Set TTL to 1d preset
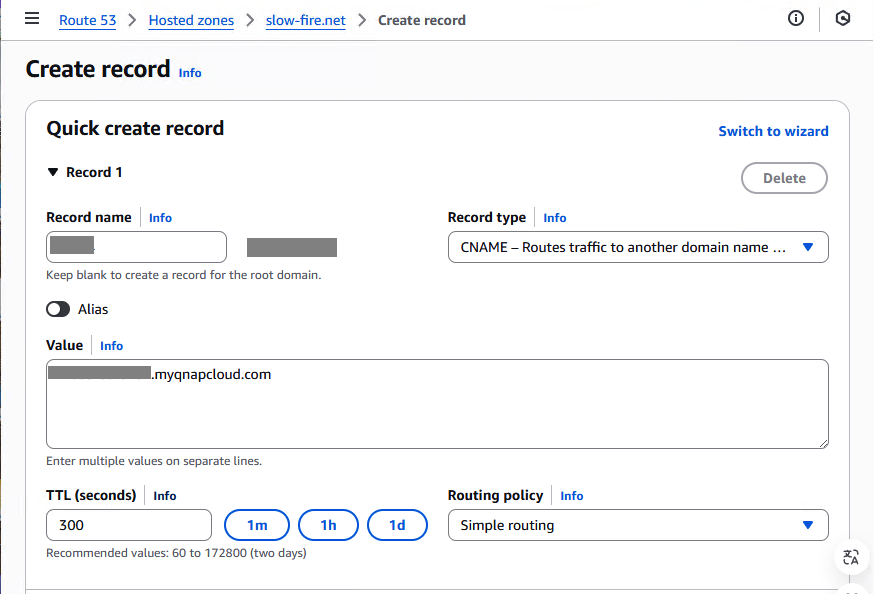874x594 pixels. [397, 525]
